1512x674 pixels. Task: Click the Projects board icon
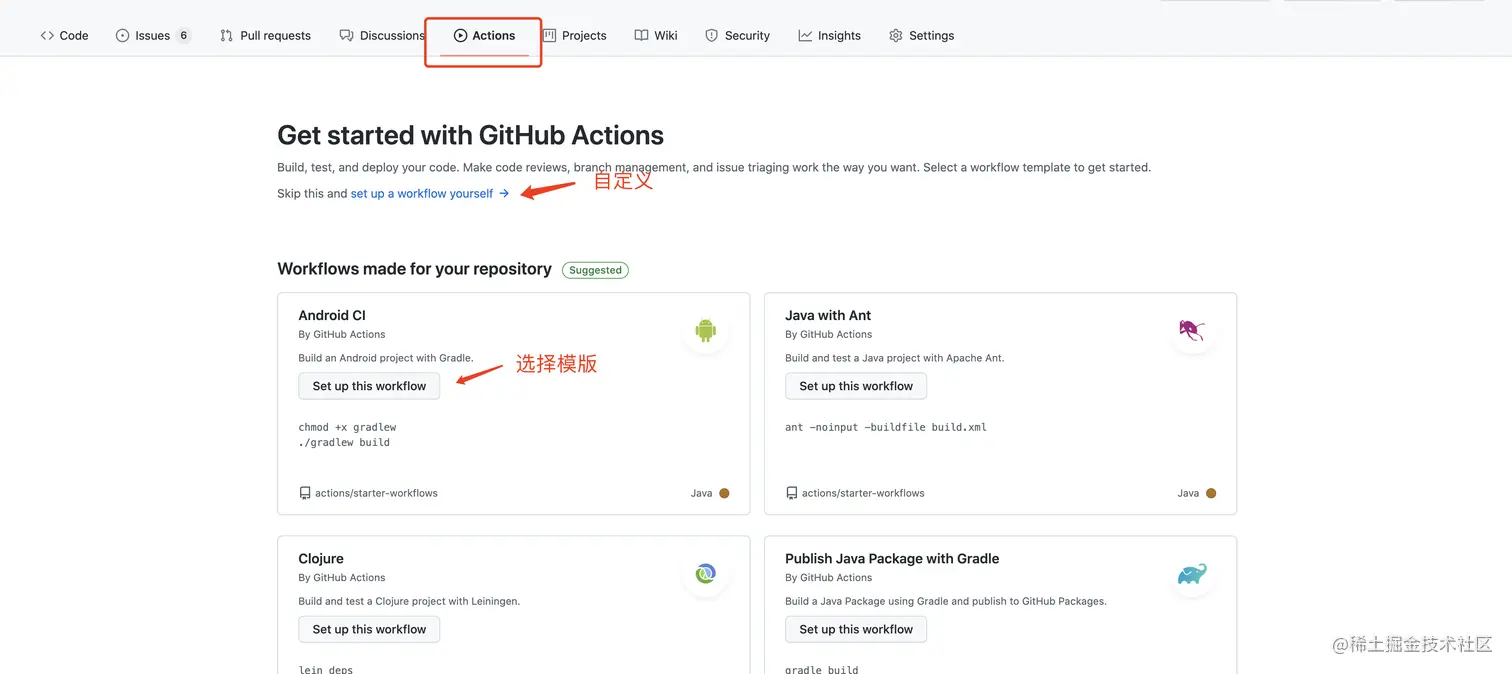(549, 35)
